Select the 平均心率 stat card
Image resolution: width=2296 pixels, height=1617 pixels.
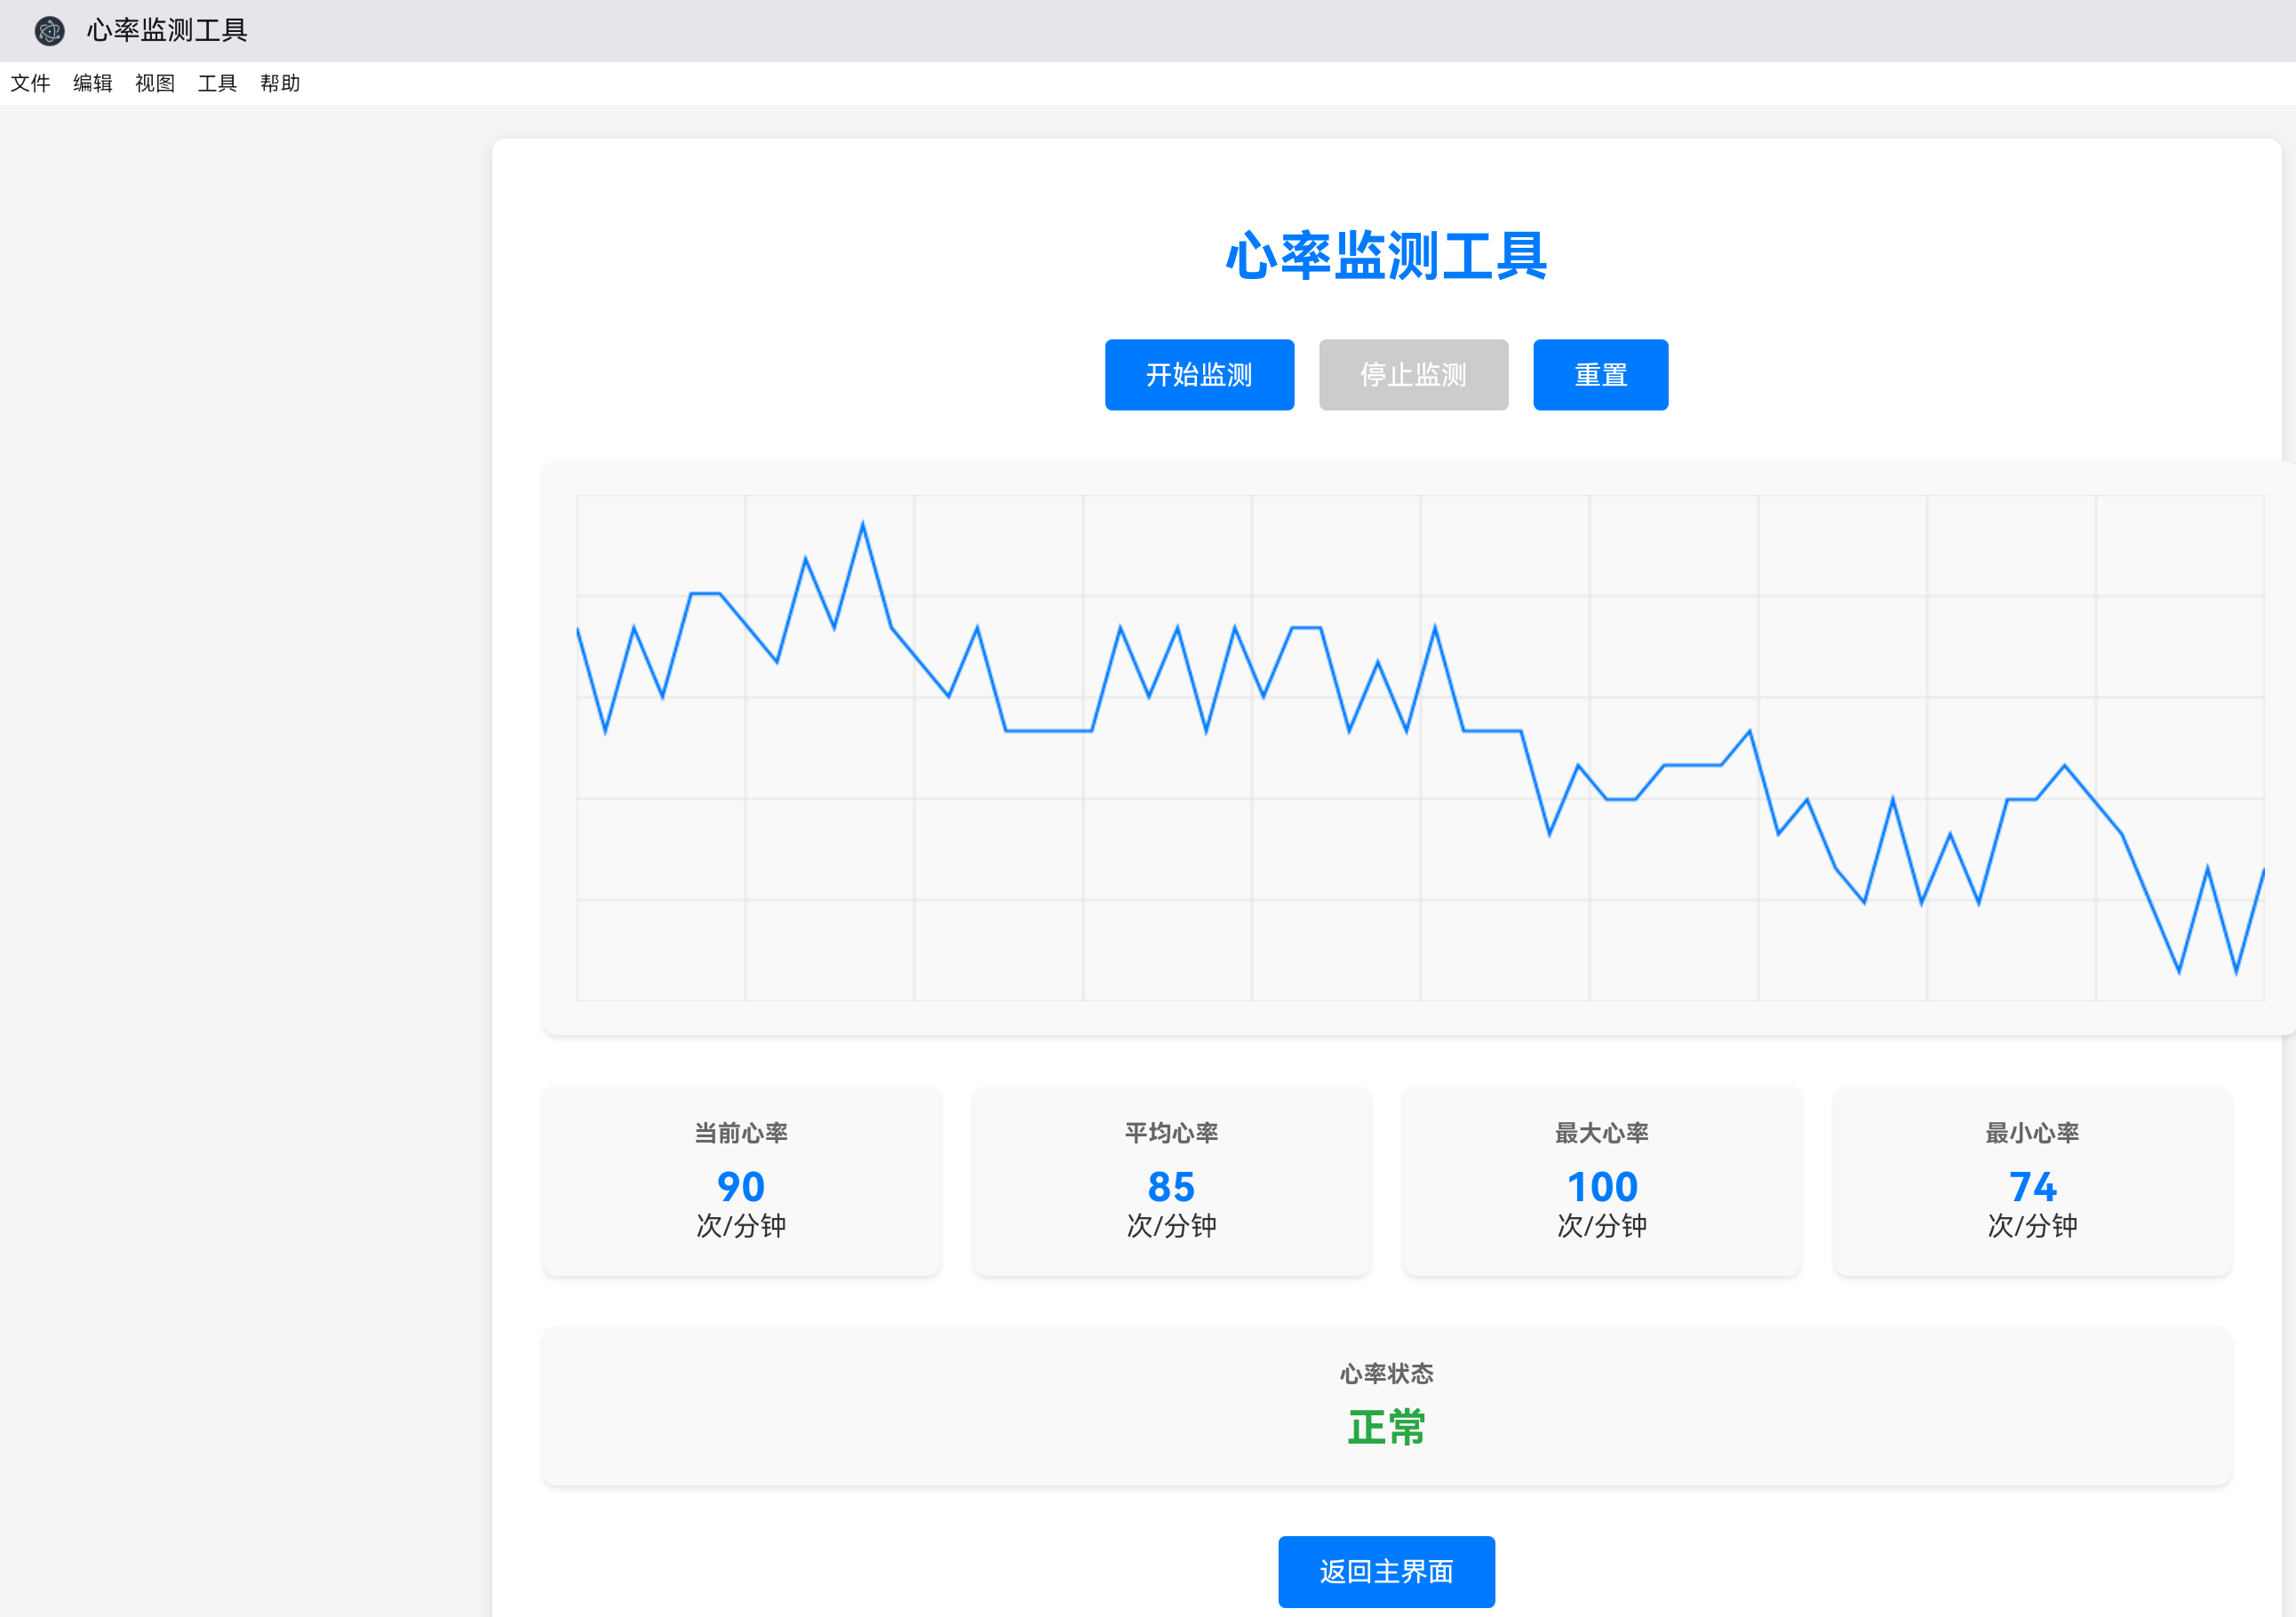point(1171,1180)
